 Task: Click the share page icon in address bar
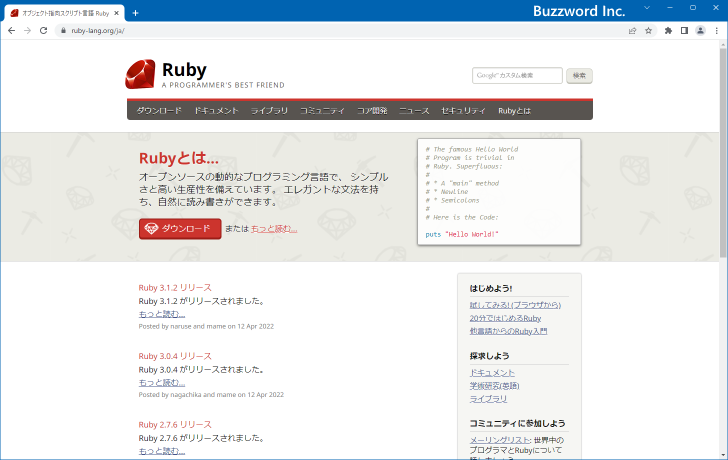(632, 31)
